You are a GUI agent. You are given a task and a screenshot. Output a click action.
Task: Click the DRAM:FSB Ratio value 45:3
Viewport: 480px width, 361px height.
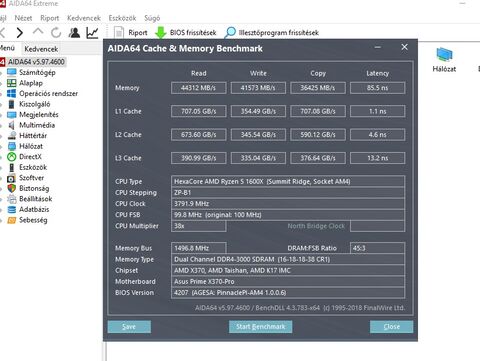378,248
